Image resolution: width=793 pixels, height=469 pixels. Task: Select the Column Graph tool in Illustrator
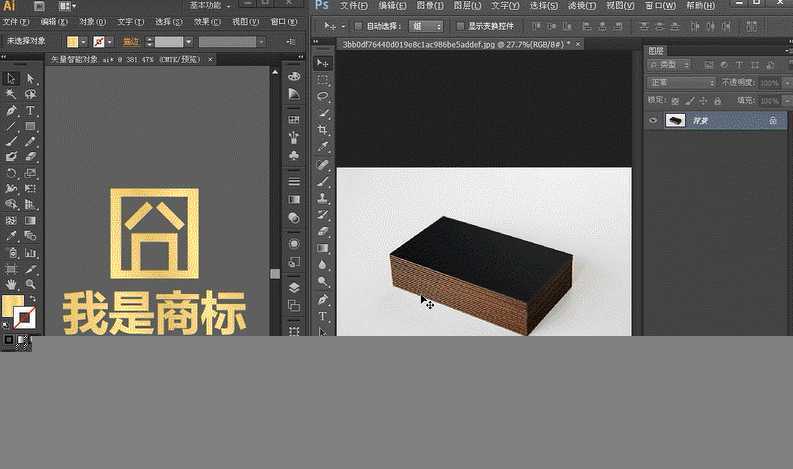click(30, 252)
